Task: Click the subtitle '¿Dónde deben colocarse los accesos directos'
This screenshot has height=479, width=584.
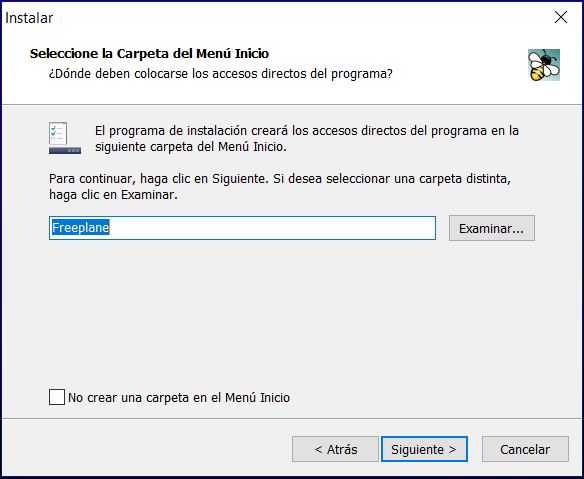Action: click(x=220, y=74)
